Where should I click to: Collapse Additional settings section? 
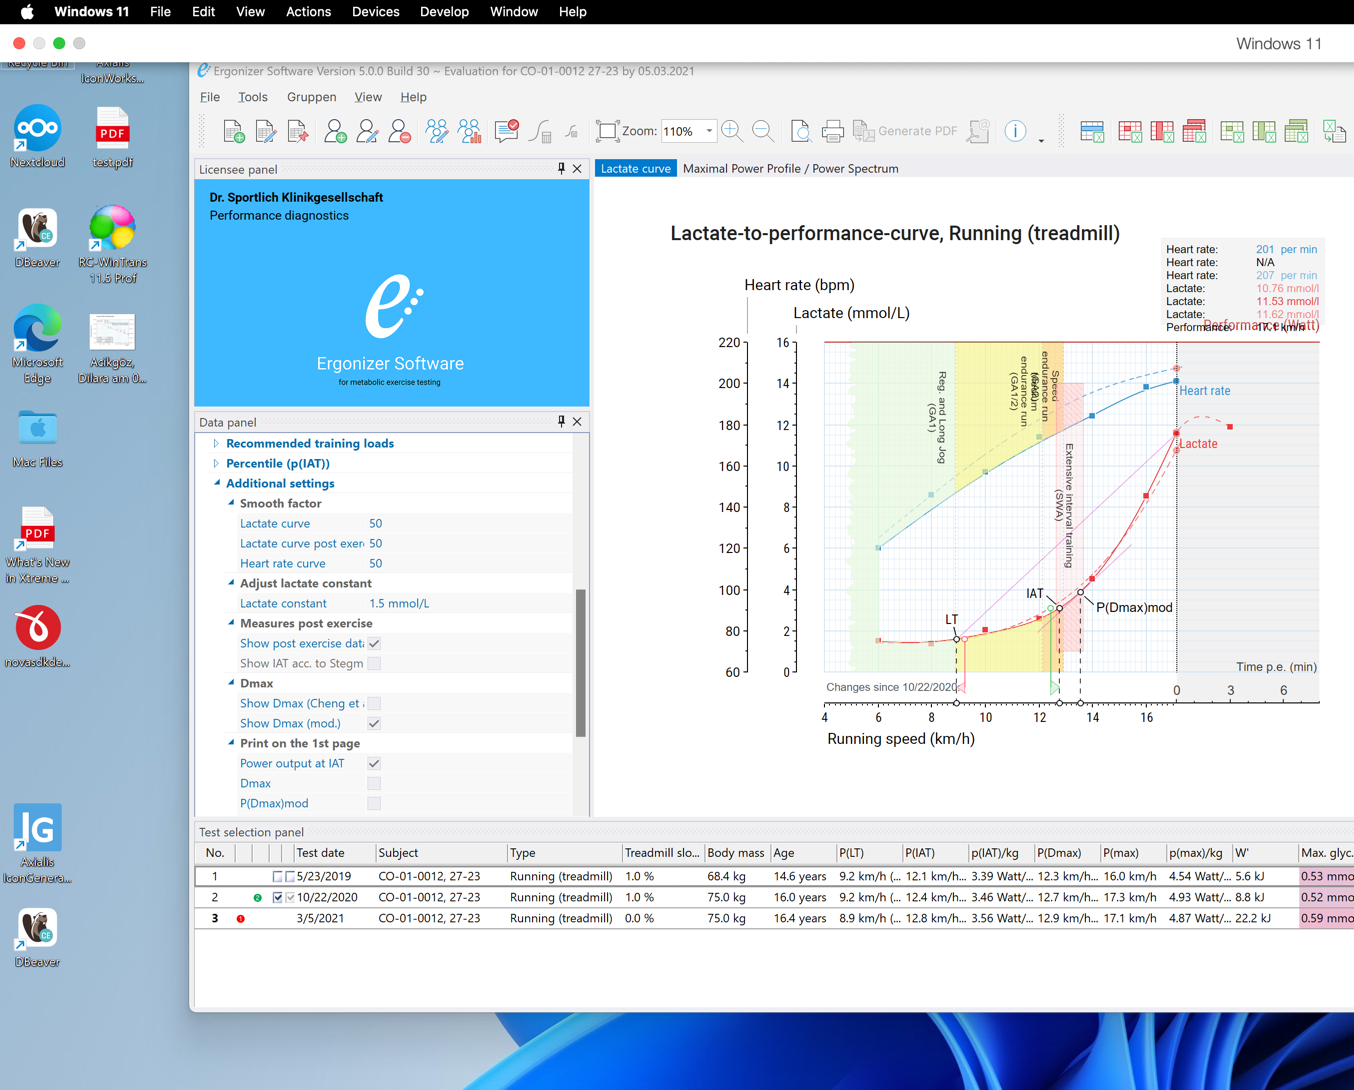tap(217, 483)
